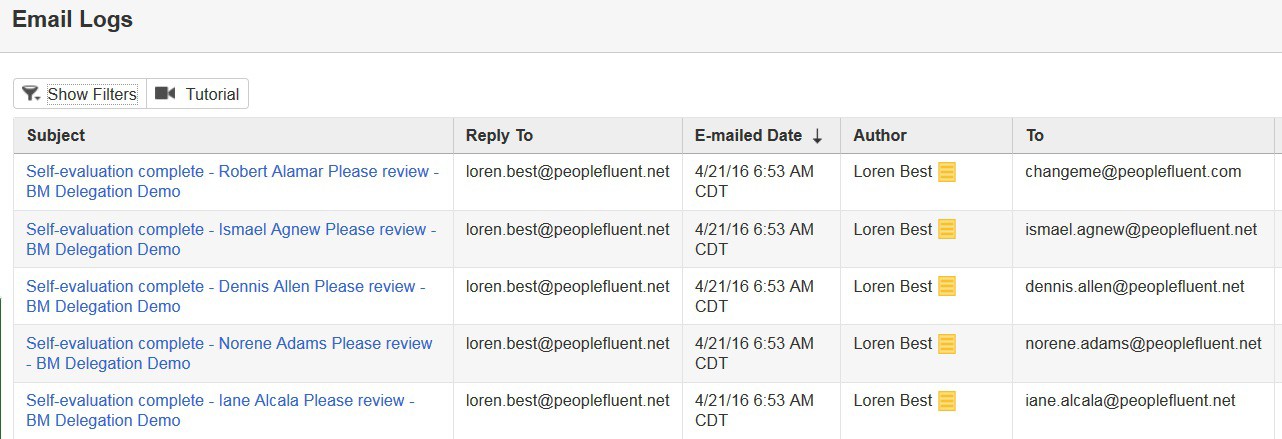Open Robert Alamar self-evaluation email link
This screenshot has width=1282, height=439.
coord(233,181)
